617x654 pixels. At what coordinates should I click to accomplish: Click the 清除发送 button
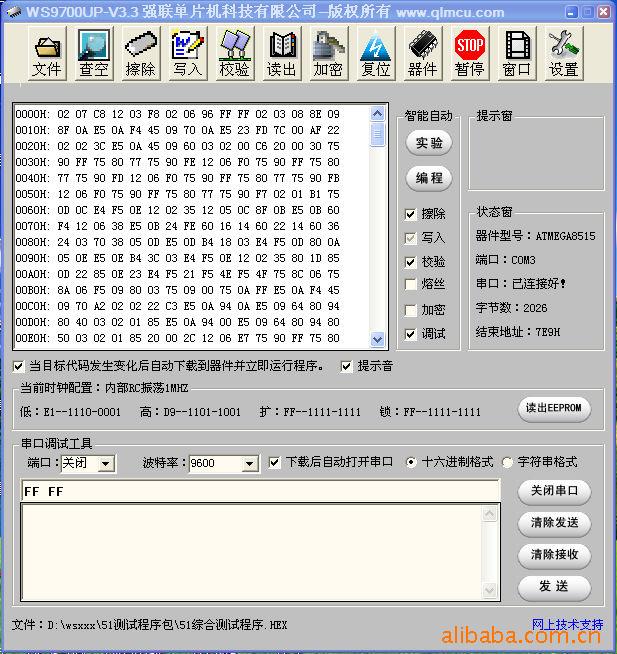[554, 523]
